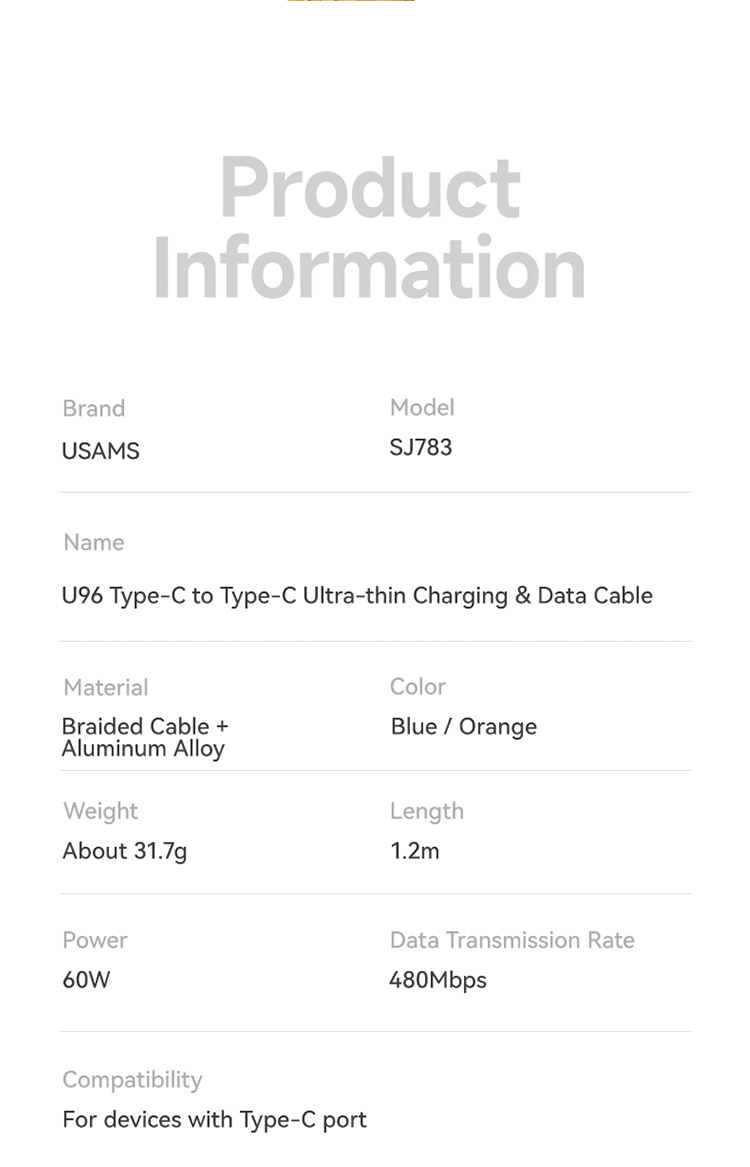The image size is (750, 1167).
Task: Select the Weight label
Action: click(x=100, y=811)
